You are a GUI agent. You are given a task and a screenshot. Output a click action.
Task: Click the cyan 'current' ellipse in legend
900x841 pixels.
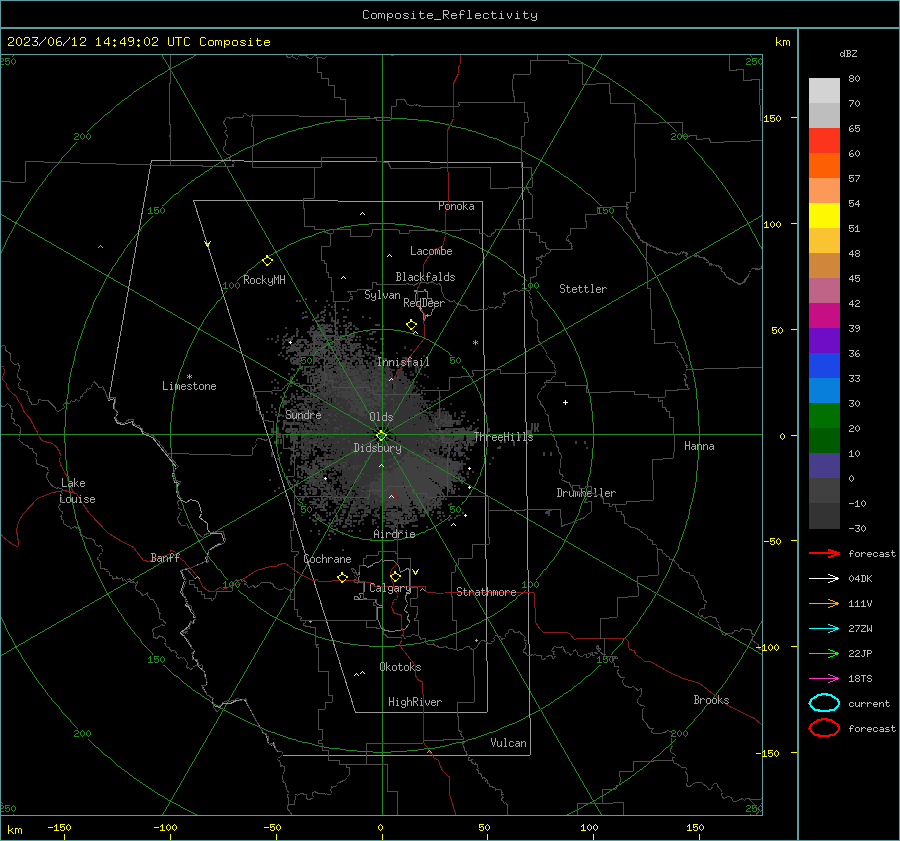[824, 703]
